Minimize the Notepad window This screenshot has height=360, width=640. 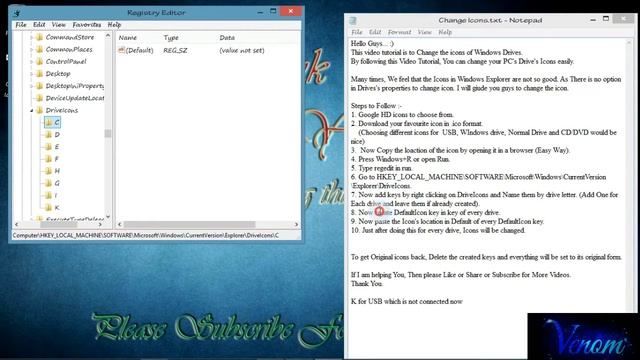(x=593, y=19)
